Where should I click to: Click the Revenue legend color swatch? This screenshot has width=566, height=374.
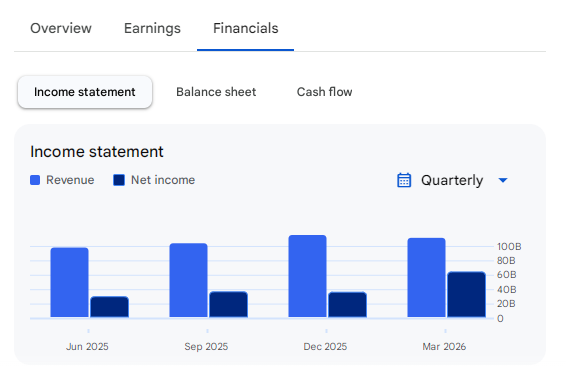click(x=35, y=180)
